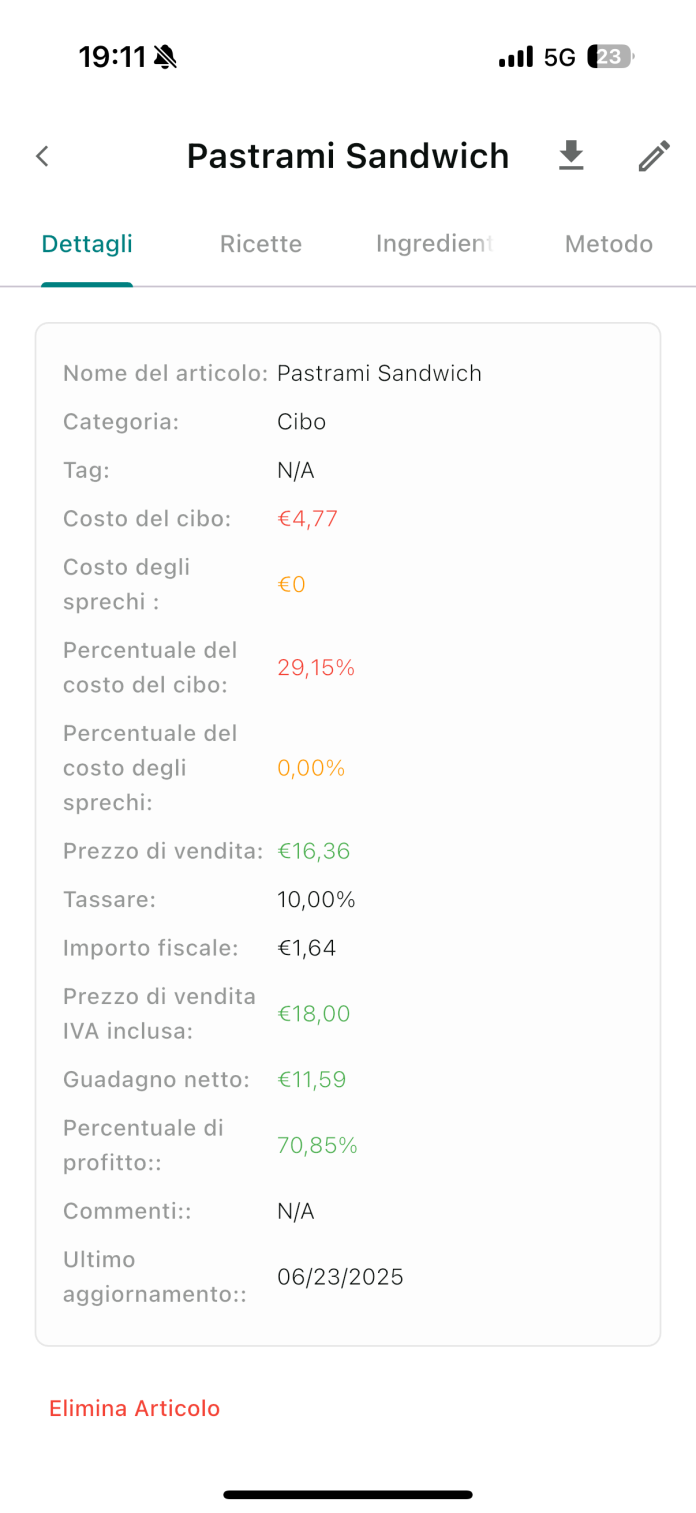Viewport: 696px width, 1513px height.
Task: Tap the 70,85% profit percentage
Action: (x=317, y=1146)
